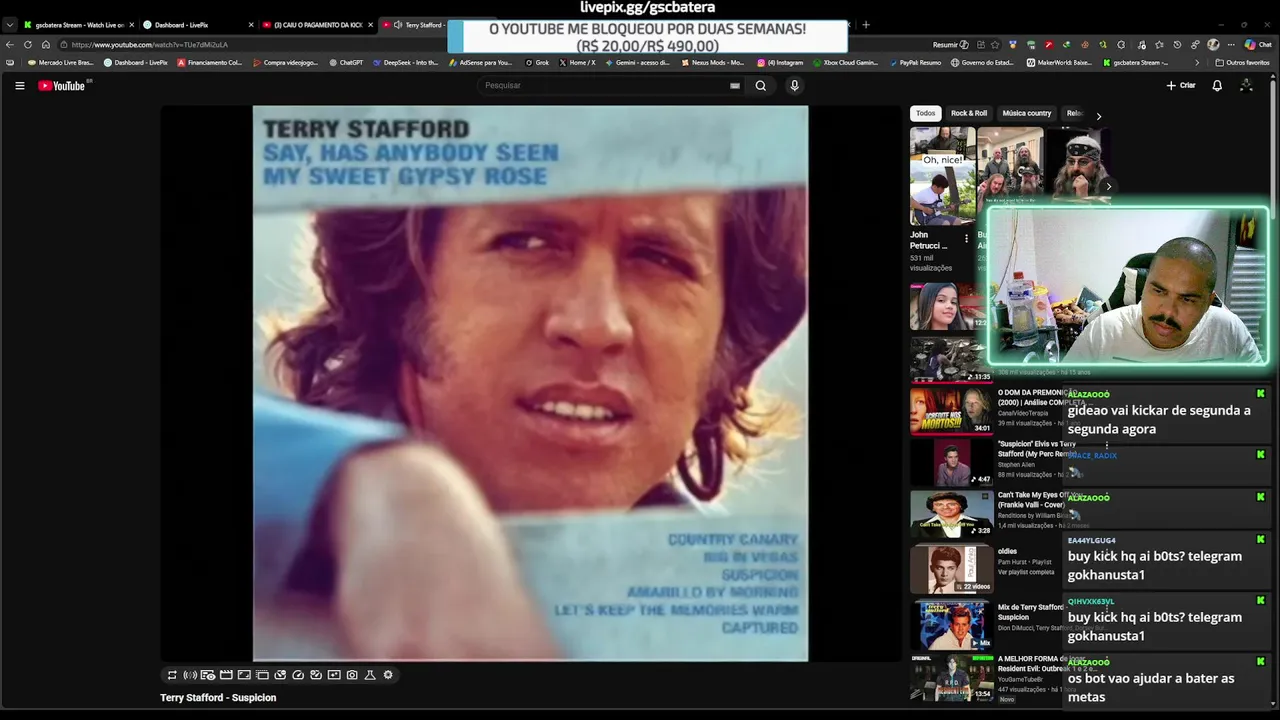Open the Instagram bookmark
This screenshot has height=720, width=1280.
pyautogui.click(x=780, y=63)
